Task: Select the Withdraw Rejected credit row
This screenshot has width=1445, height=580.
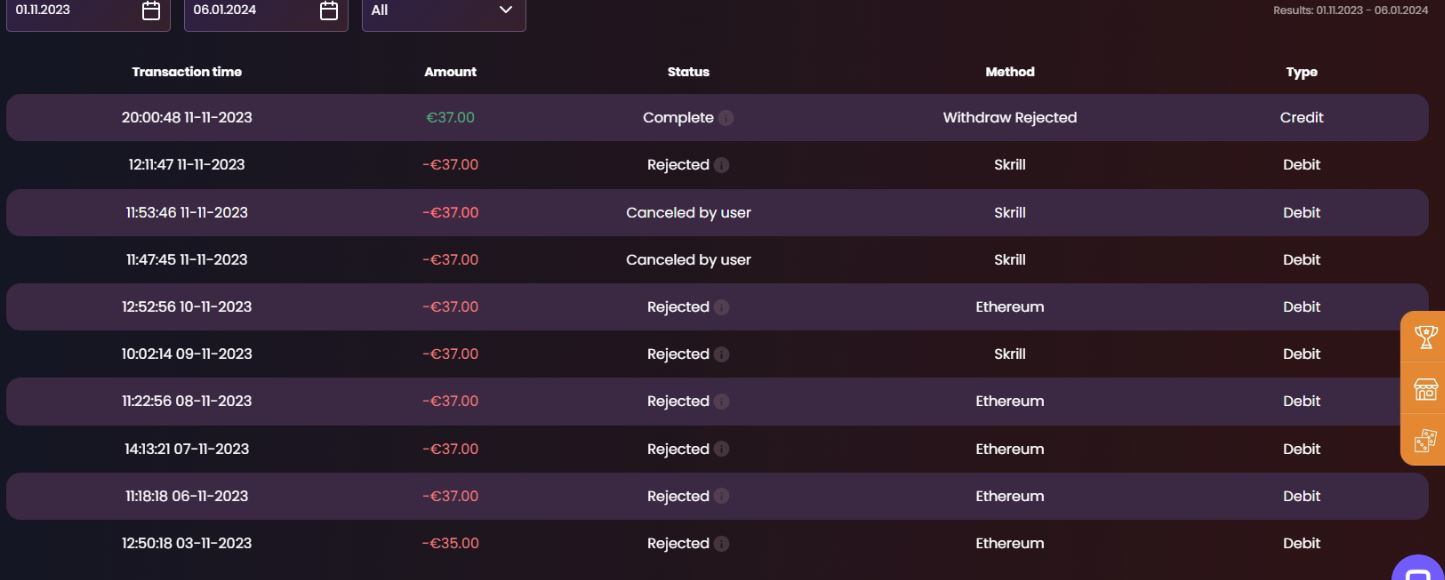Action: [x=1009, y=118]
